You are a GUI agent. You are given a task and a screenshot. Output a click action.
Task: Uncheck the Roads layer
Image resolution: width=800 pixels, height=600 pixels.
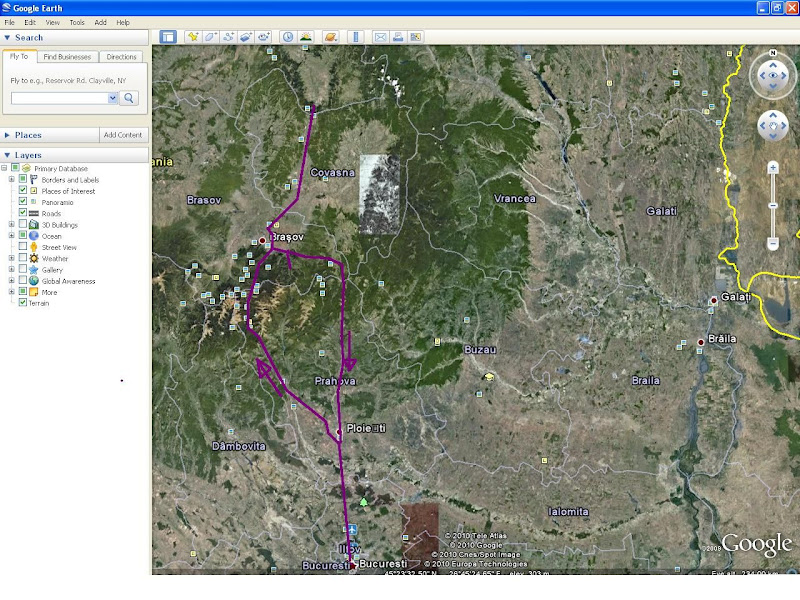(x=23, y=213)
